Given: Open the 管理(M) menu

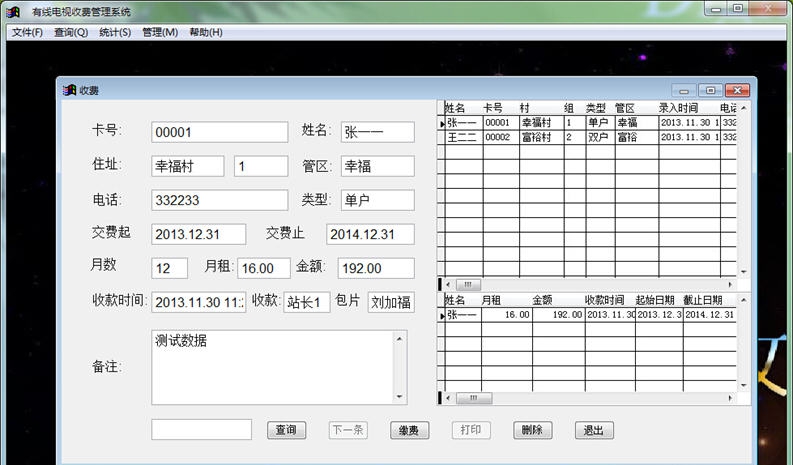Looking at the screenshot, I should click(160, 32).
